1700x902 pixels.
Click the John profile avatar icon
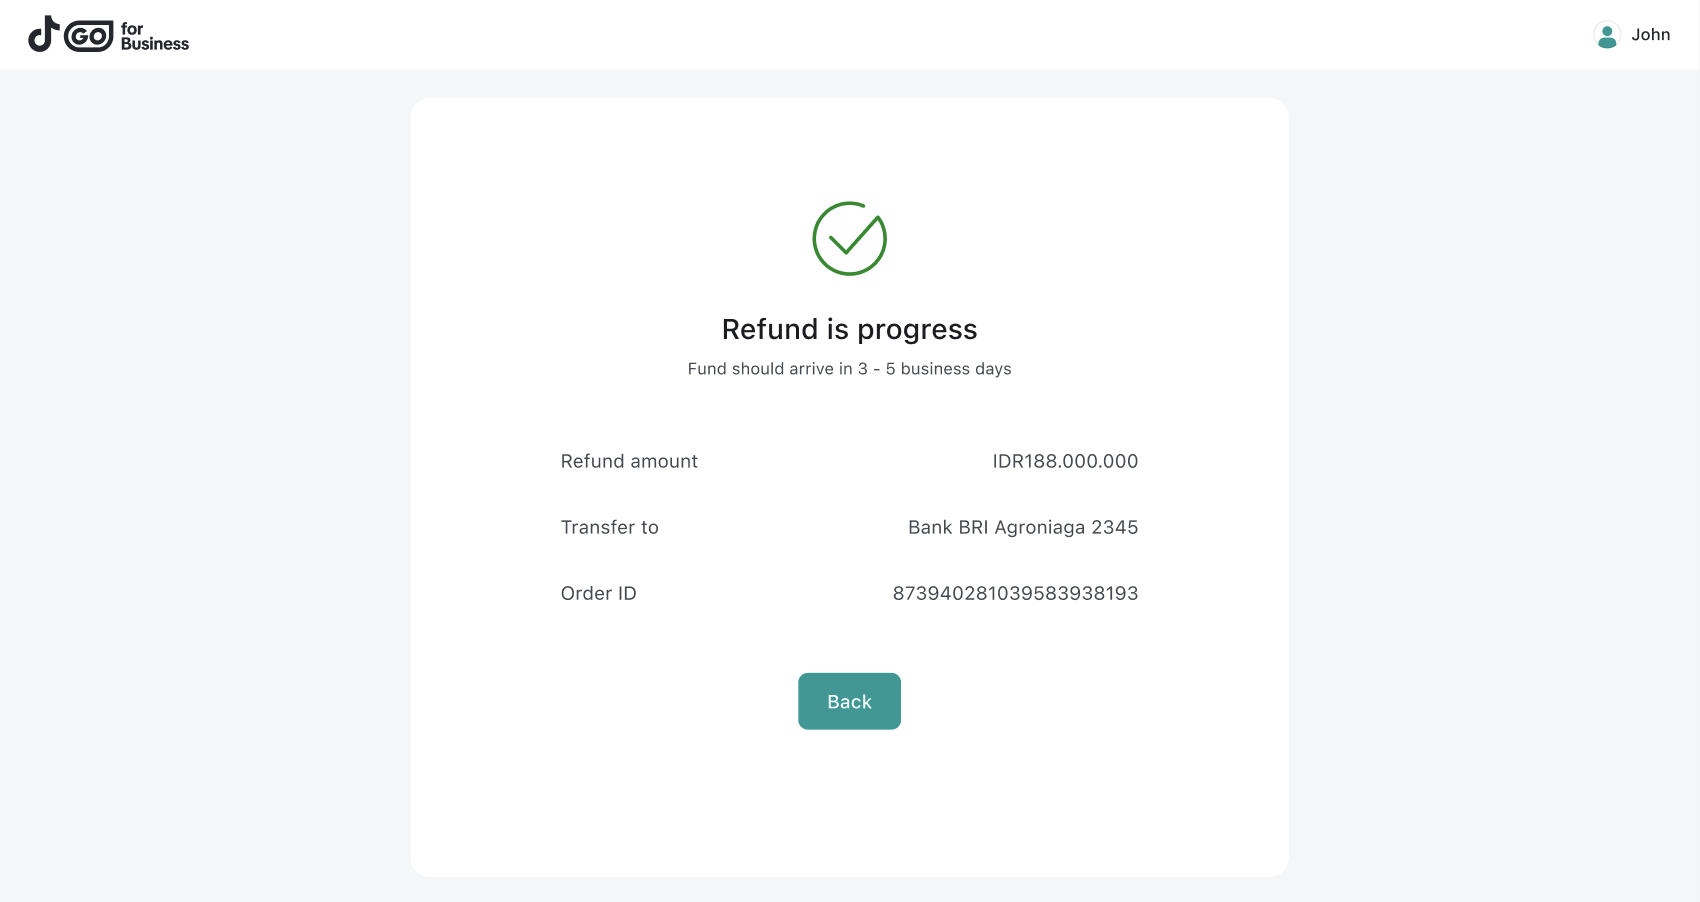click(1606, 35)
